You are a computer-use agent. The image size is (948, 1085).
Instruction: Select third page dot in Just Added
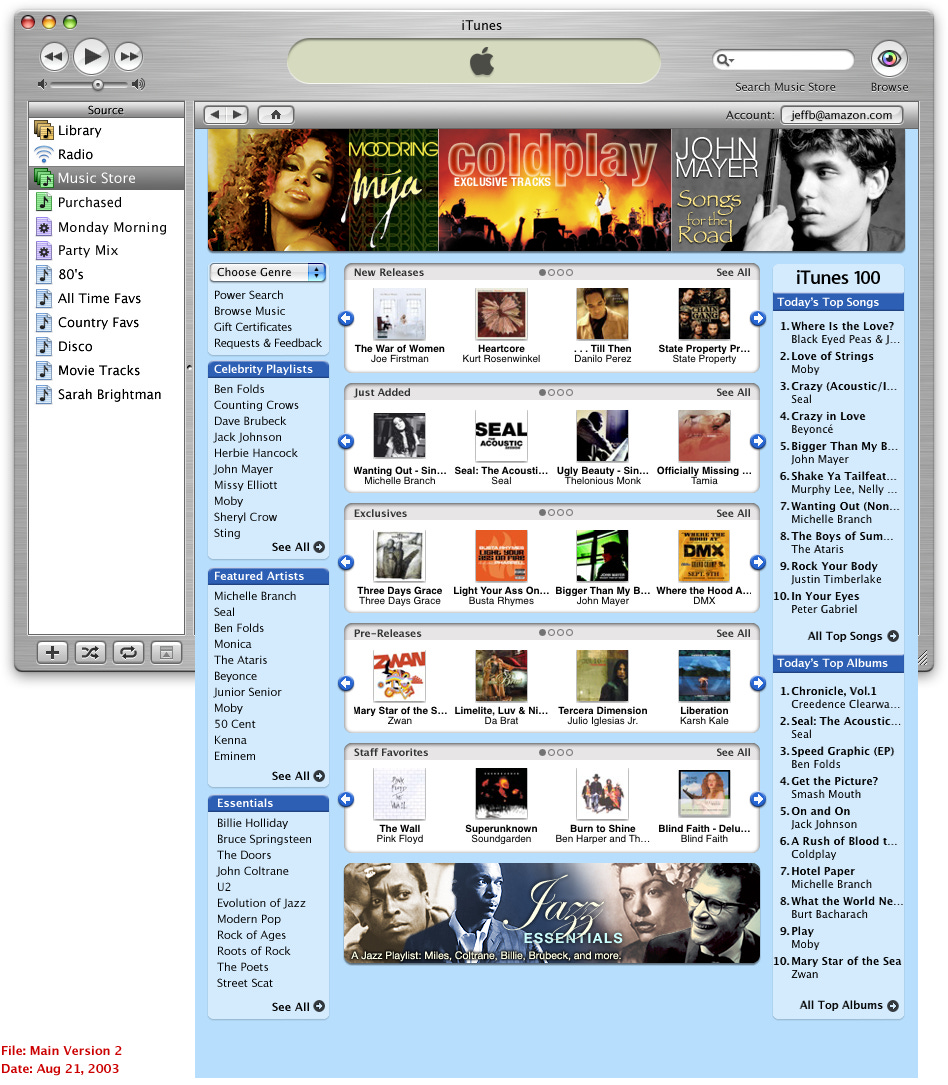coord(560,392)
